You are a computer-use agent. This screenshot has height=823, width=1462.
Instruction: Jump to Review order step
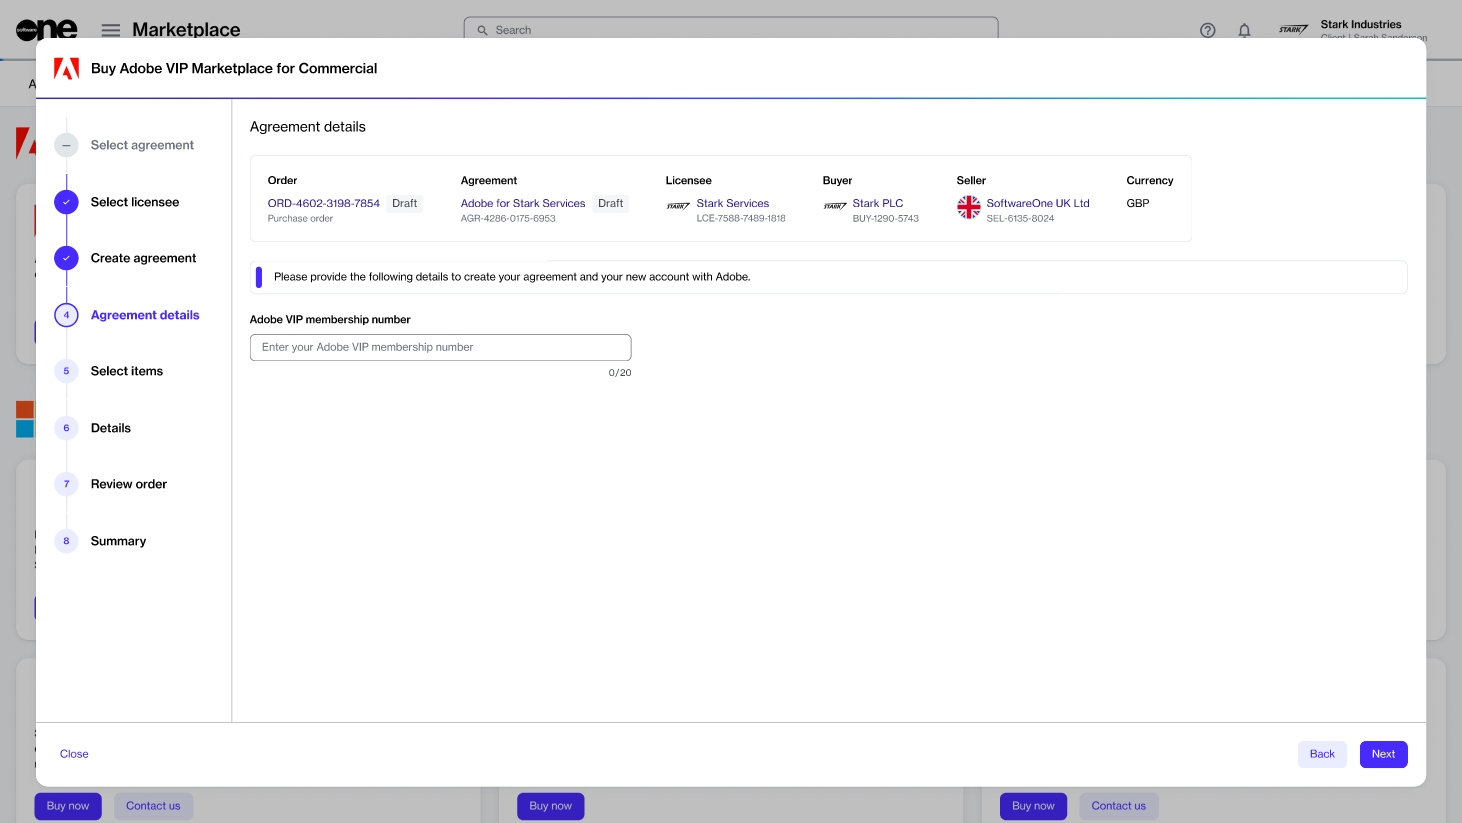pyautogui.click(x=129, y=484)
